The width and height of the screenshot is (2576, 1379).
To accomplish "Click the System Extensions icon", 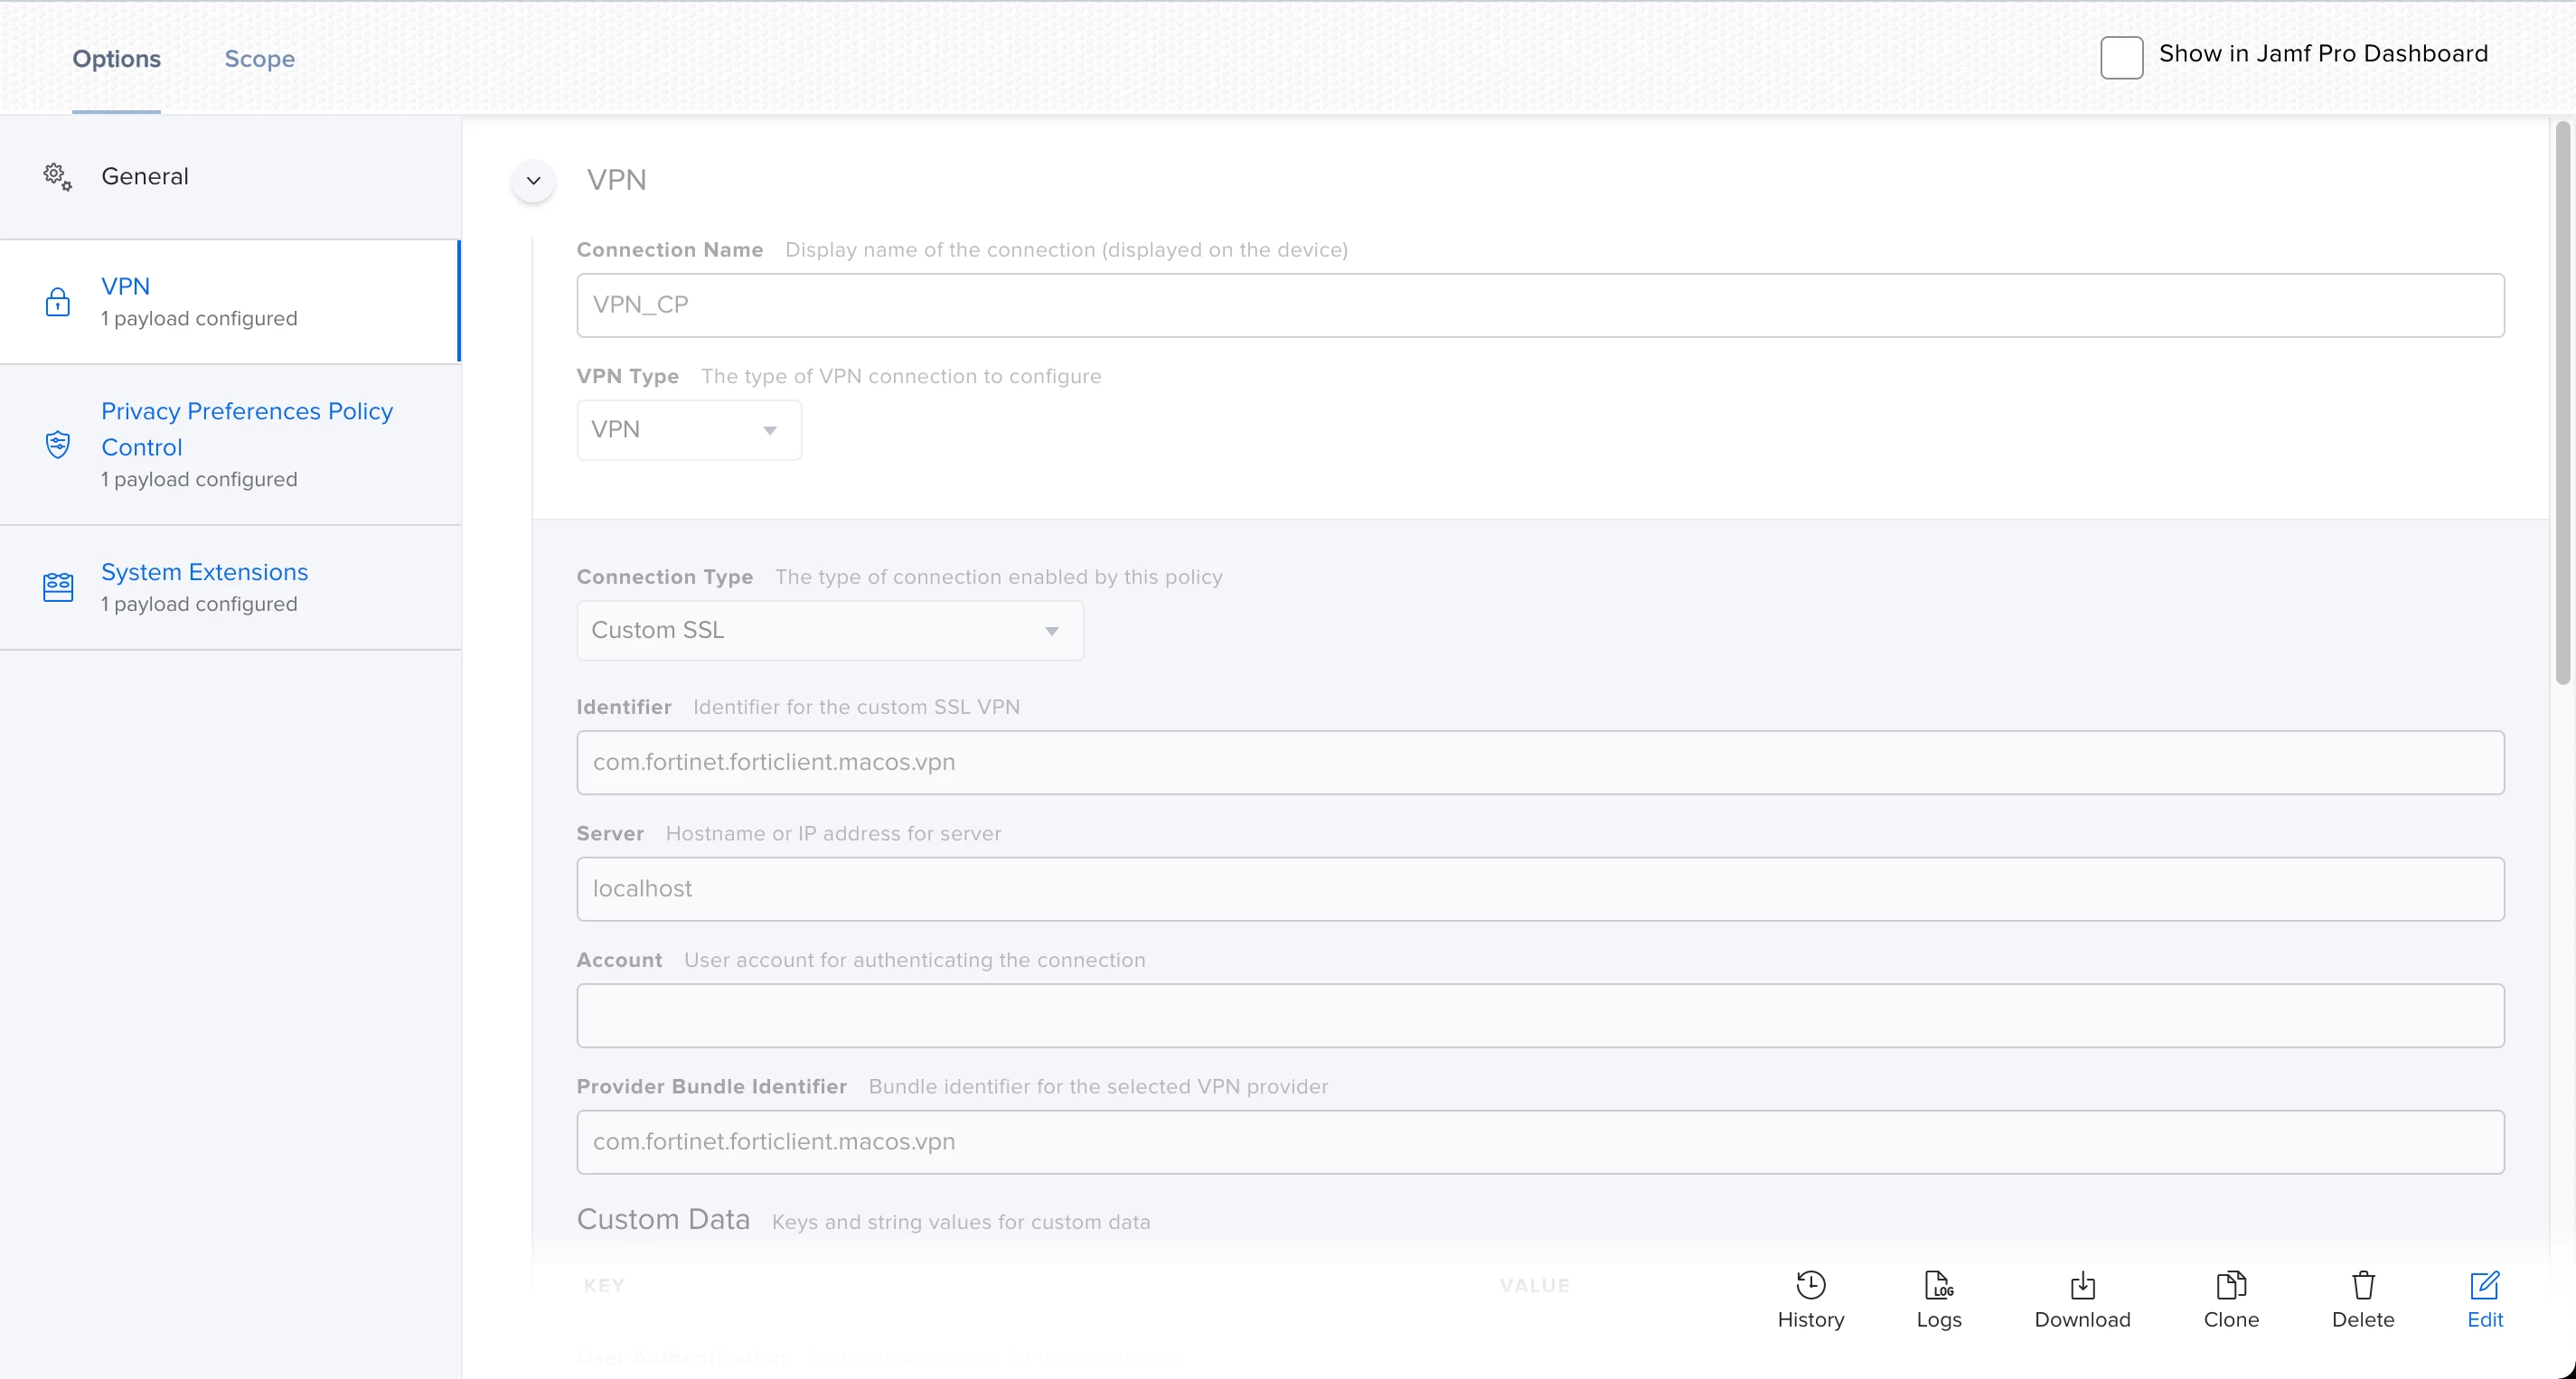I will pyautogui.click(x=58, y=587).
